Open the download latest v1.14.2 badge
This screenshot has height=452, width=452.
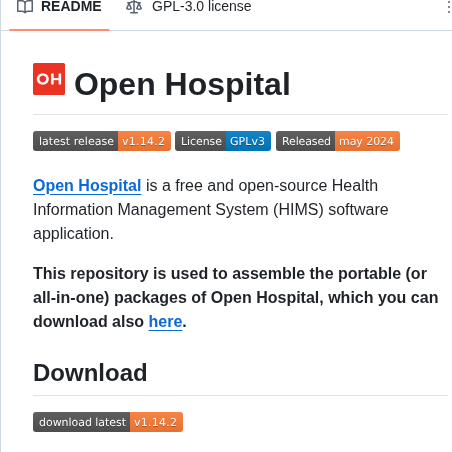point(108,422)
